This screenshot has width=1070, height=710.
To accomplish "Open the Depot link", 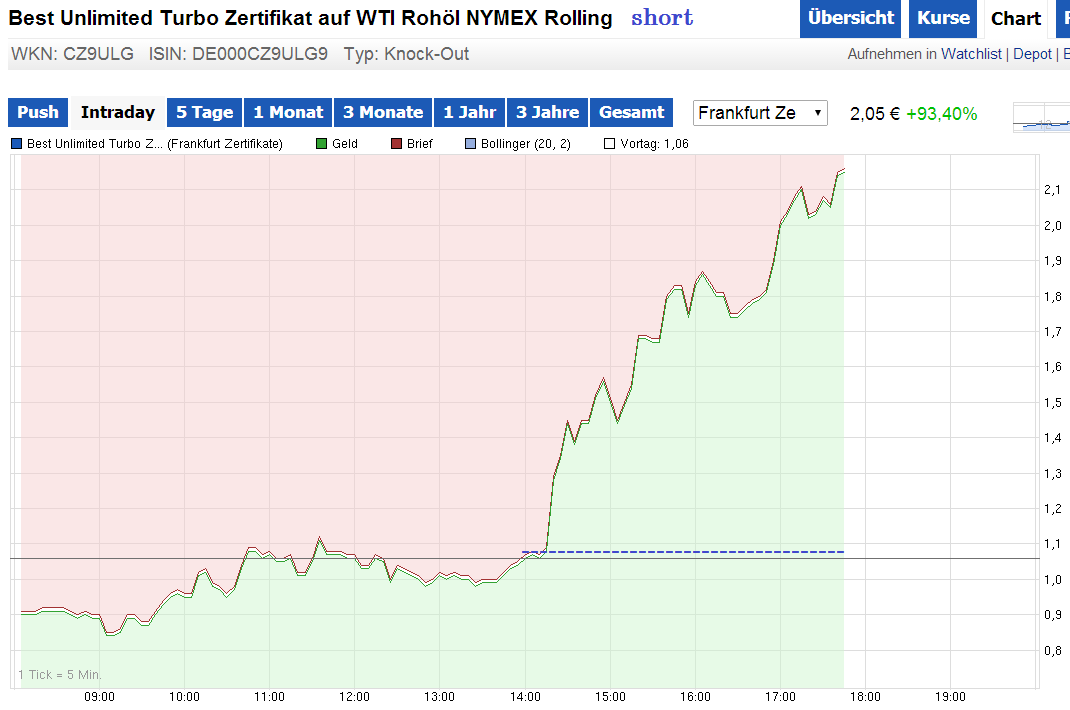I will click(x=1032, y=53).
